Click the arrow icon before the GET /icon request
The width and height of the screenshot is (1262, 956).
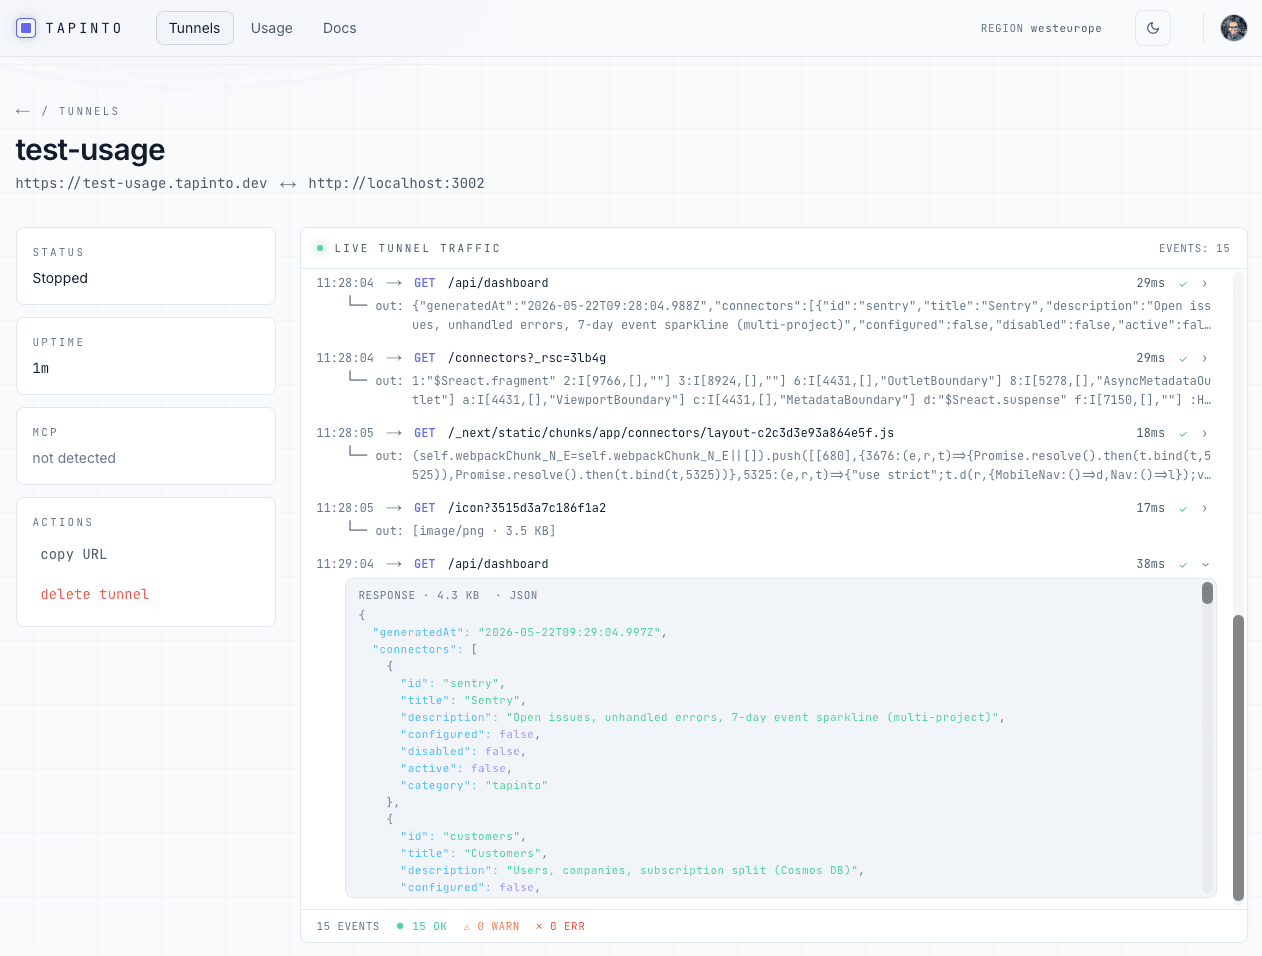point(394,508)
